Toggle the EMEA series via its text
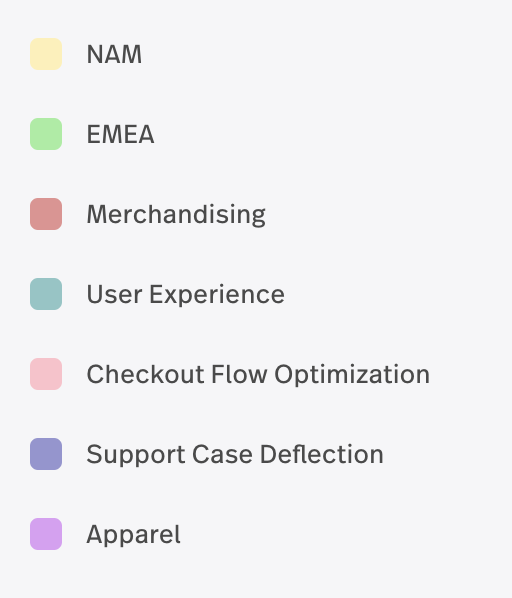Screen dimensions: 512x598 coord(120,134)
